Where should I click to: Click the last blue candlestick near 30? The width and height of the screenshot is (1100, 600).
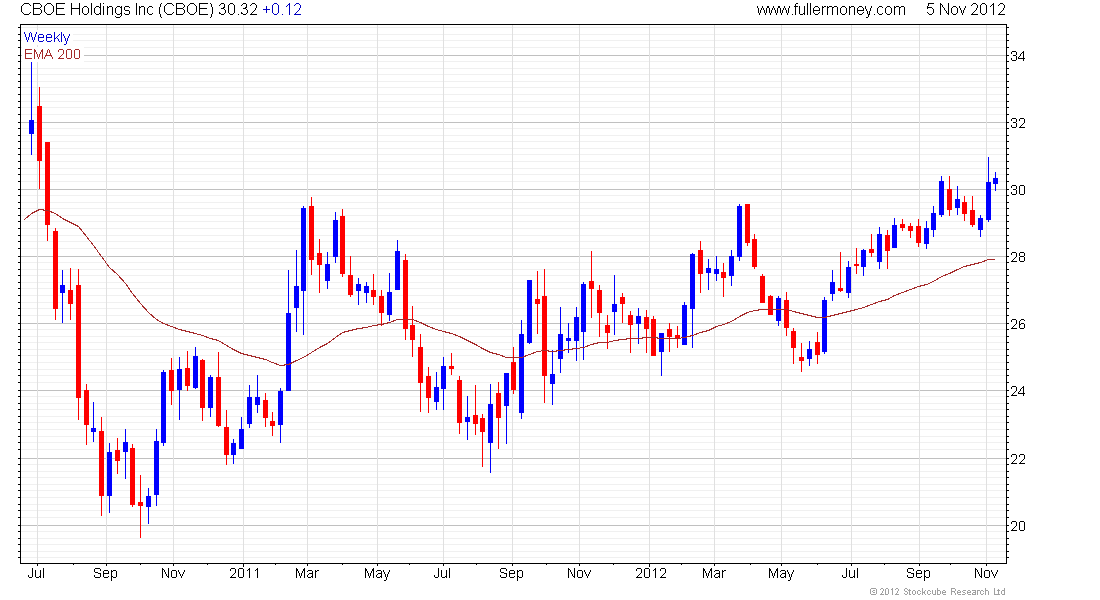[x=995, y=181]
